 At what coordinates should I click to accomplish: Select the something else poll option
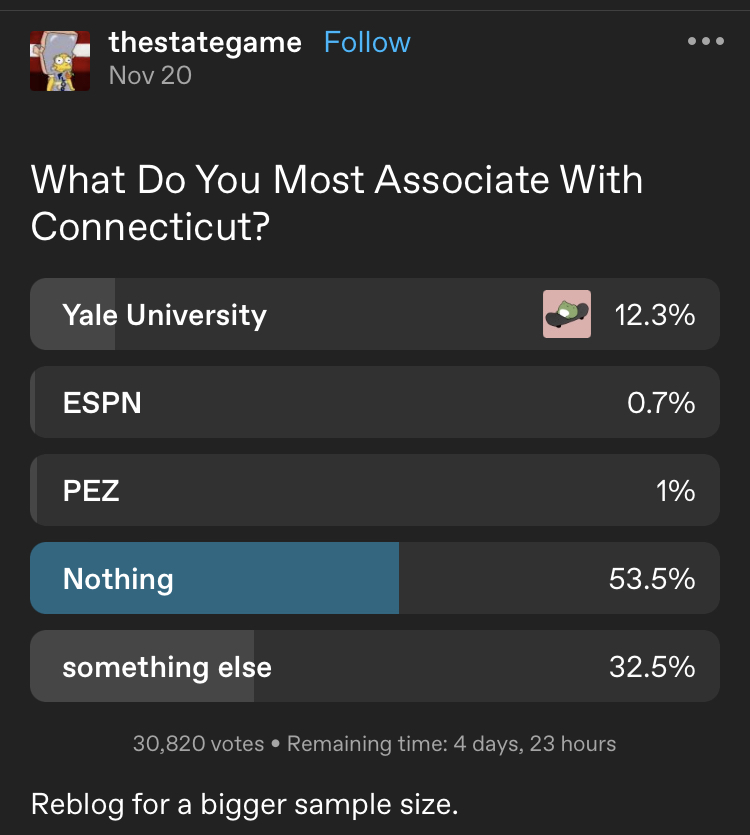tap(375, 666)
